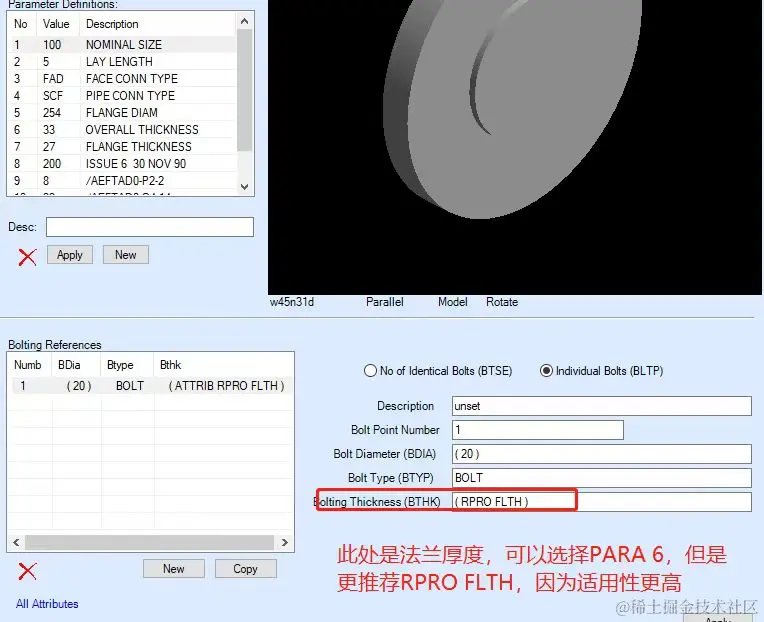Click right scroll arrow under Bolting References
This screenshot has height=622, width=764.
click(x=285, y=542)
